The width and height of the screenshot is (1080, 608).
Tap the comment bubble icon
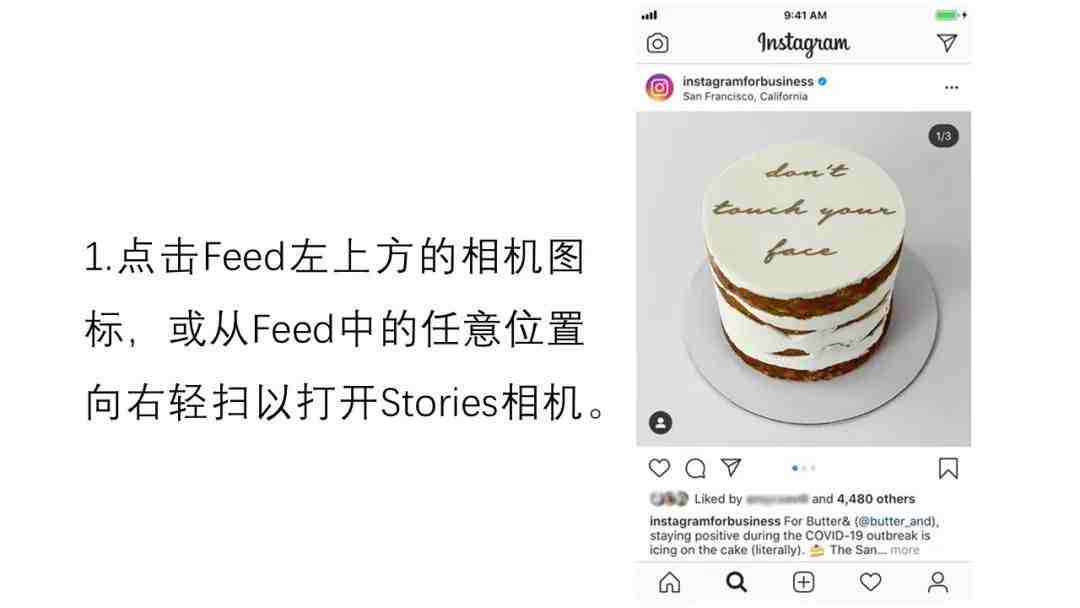(x=695, y=468)
